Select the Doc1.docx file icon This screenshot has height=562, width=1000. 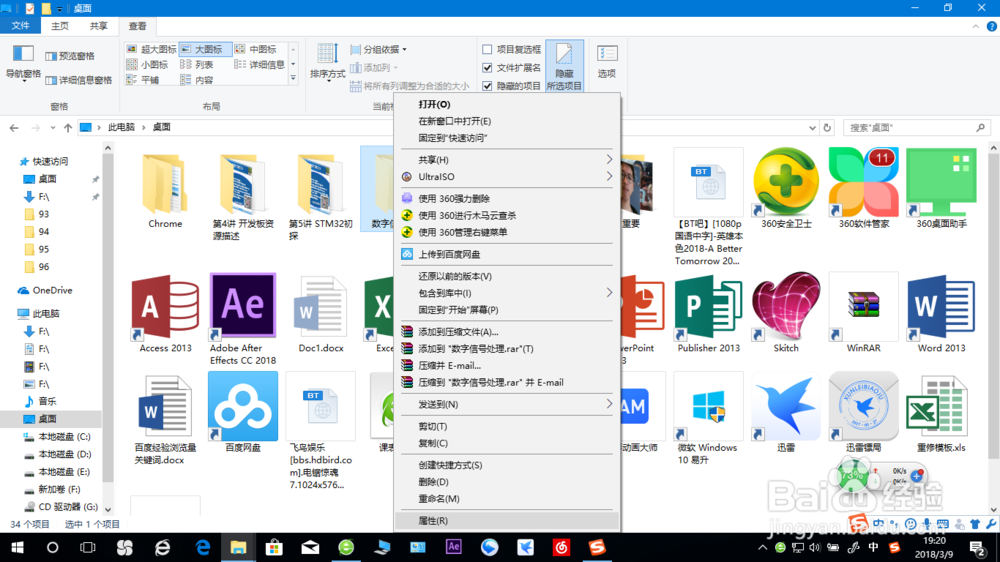(321, 307)
